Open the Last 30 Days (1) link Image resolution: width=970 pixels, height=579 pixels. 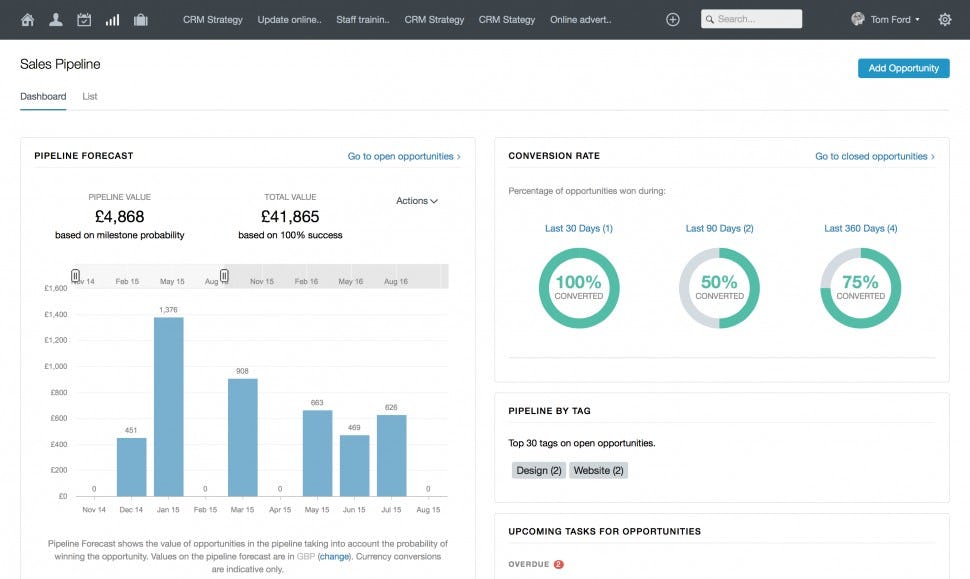tap(578, 228)
